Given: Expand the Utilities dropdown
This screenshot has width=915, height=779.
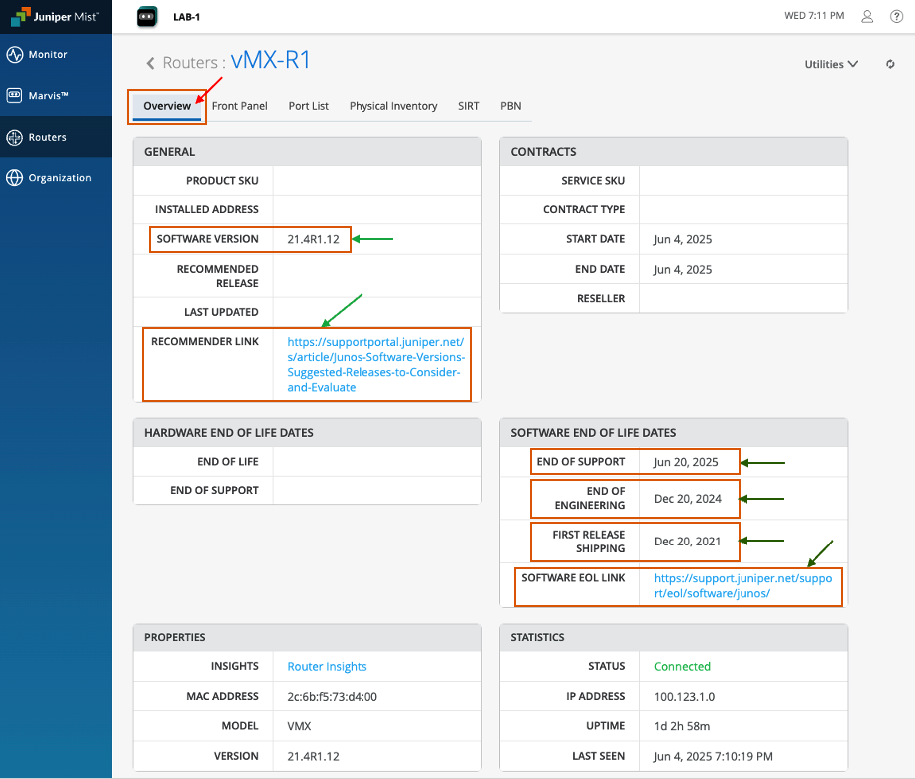Looking at the screenshot, I should pos(831,65).
